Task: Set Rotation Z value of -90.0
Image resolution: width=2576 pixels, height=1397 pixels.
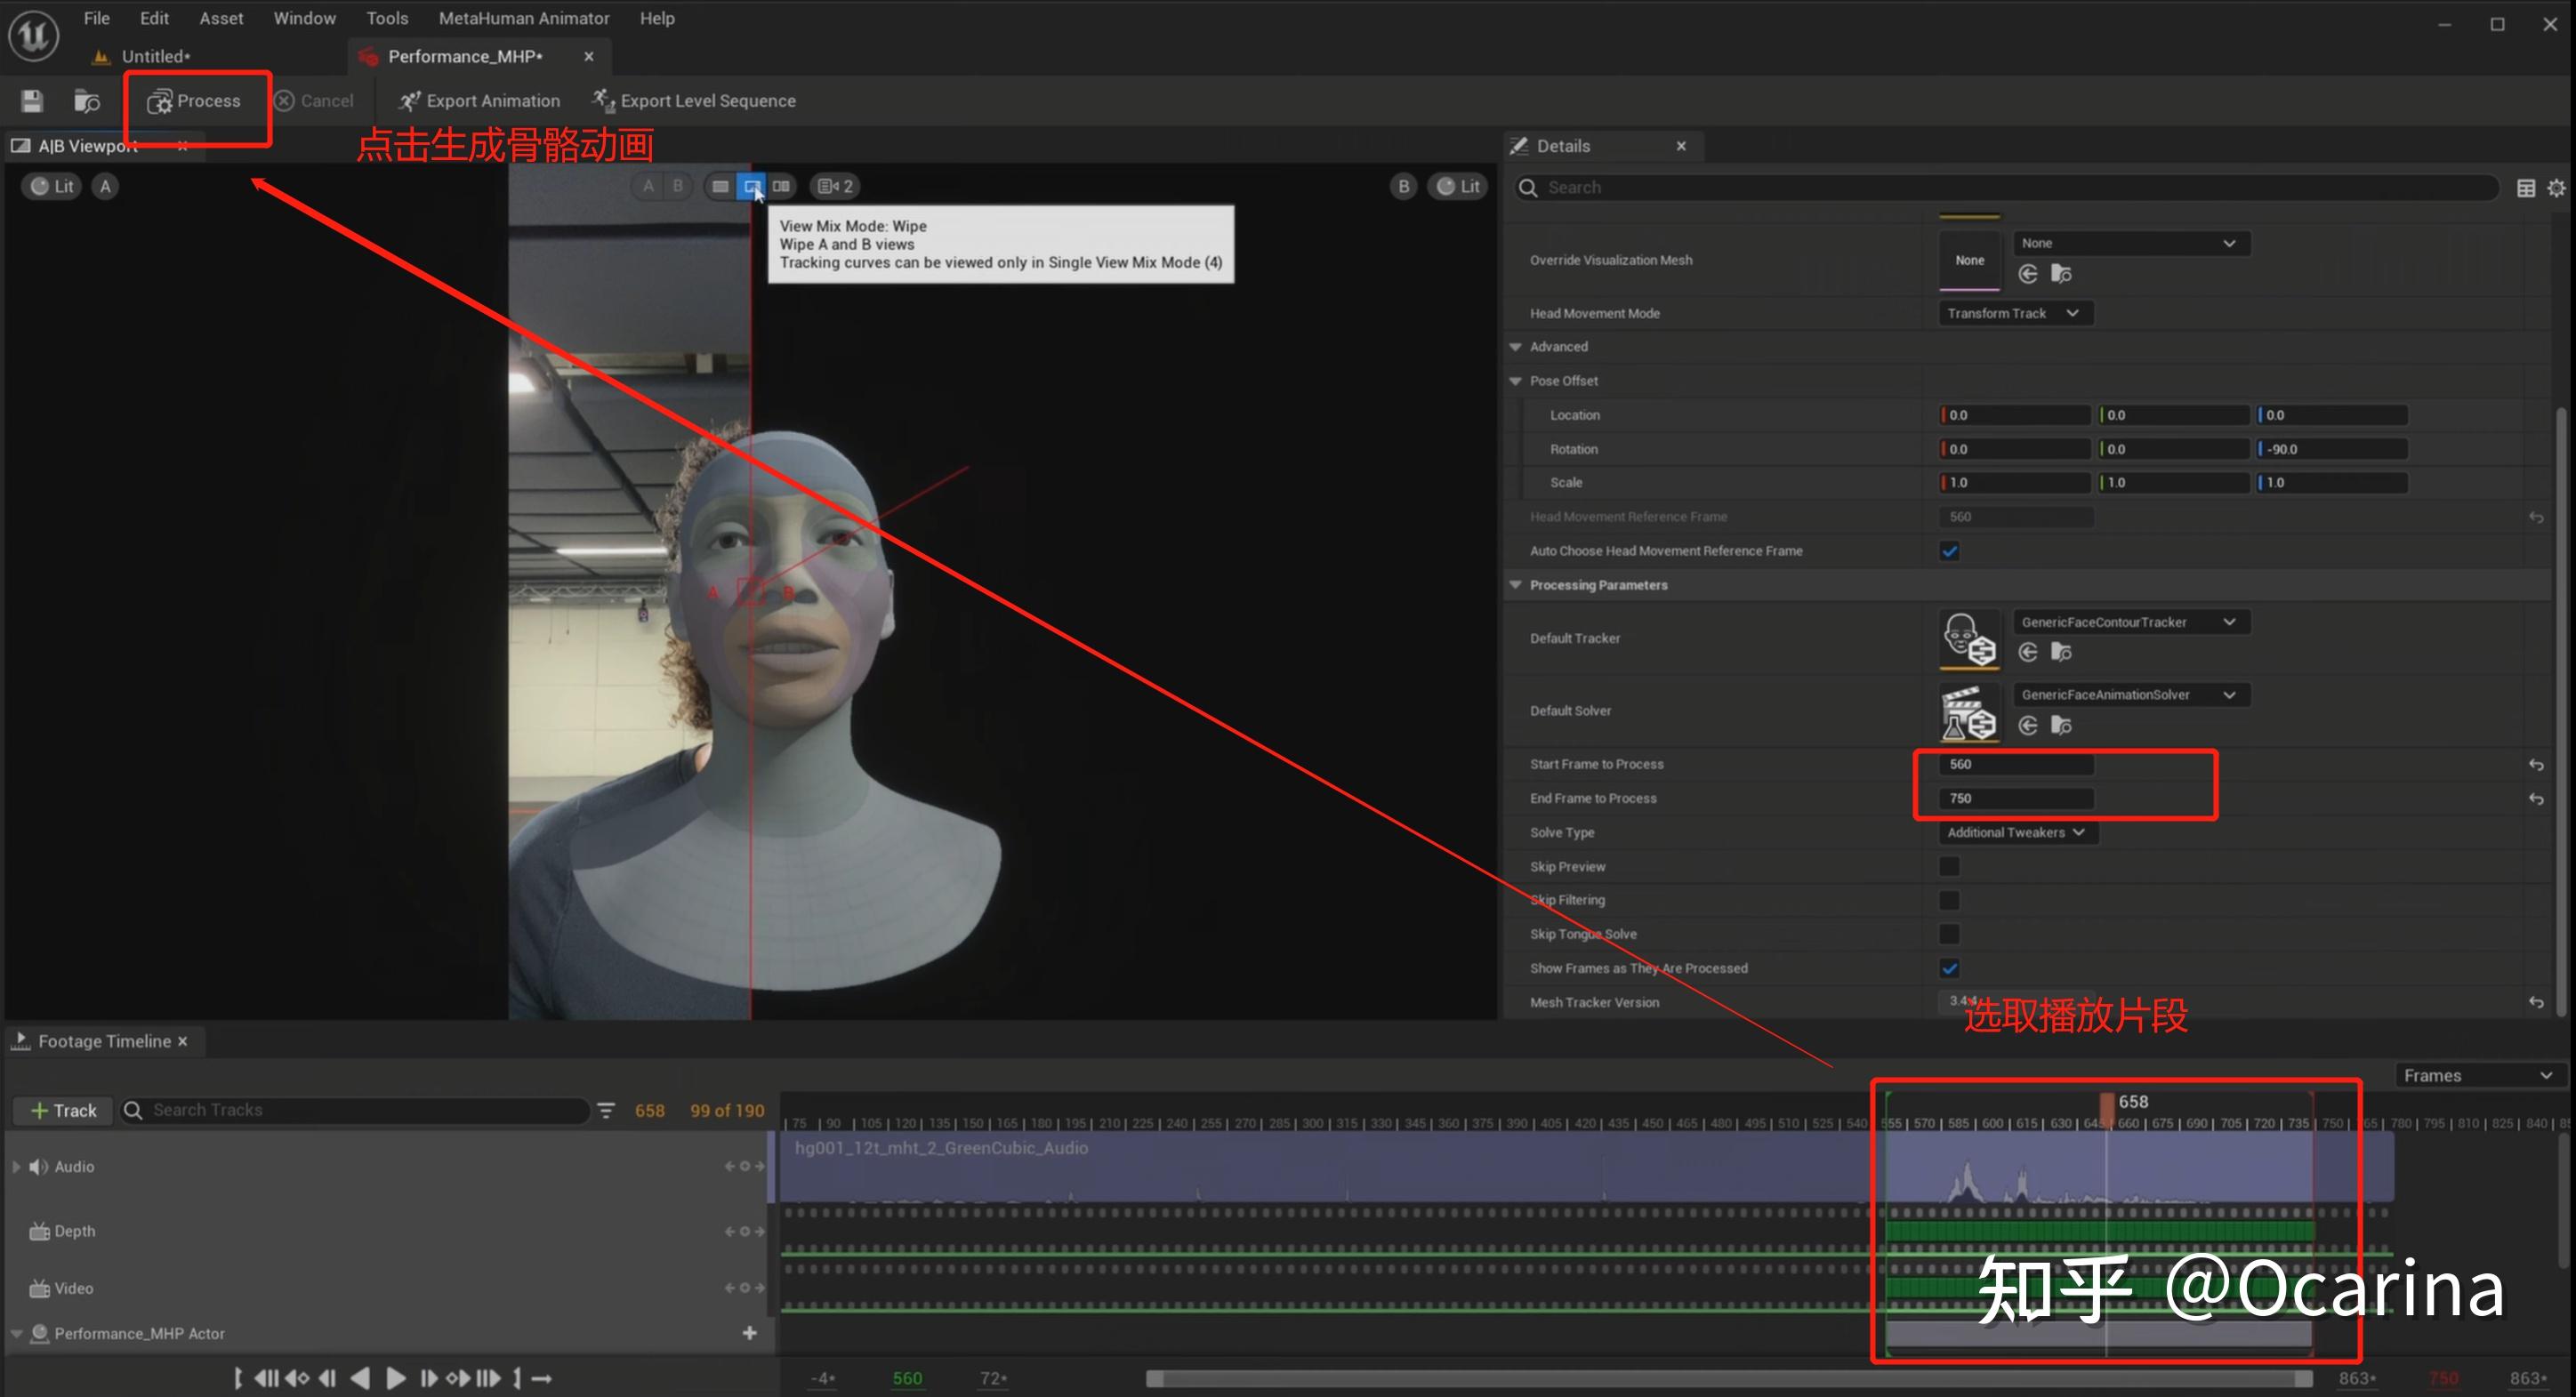Action: 2330,448
